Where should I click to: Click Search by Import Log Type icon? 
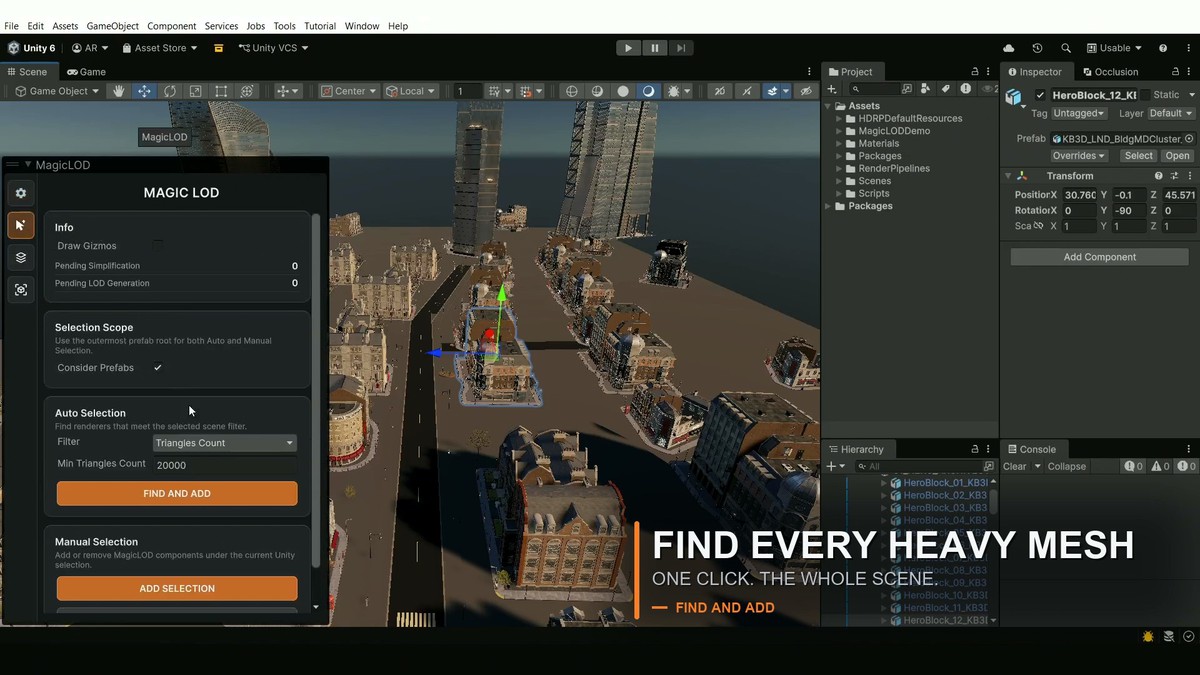pos(965,89)
